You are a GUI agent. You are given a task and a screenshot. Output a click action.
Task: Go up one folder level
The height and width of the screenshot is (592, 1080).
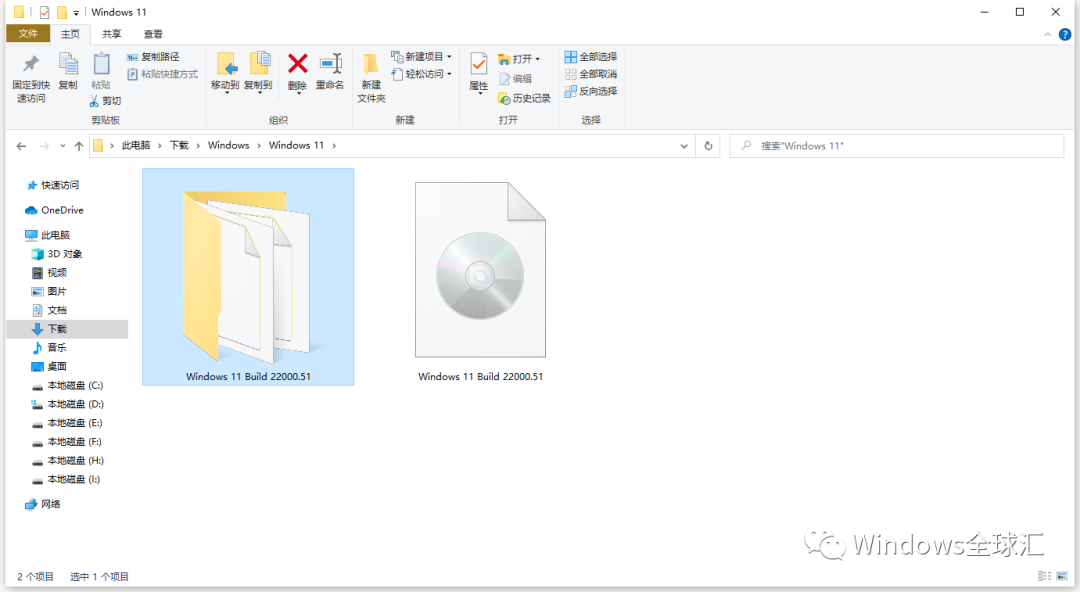tap(79, 146)
